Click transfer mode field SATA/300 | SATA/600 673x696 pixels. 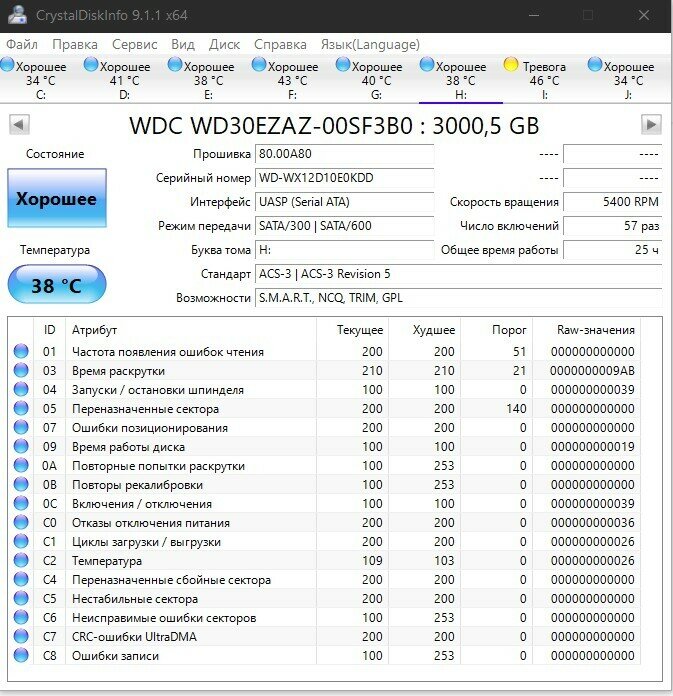click(x=344, y=226)
